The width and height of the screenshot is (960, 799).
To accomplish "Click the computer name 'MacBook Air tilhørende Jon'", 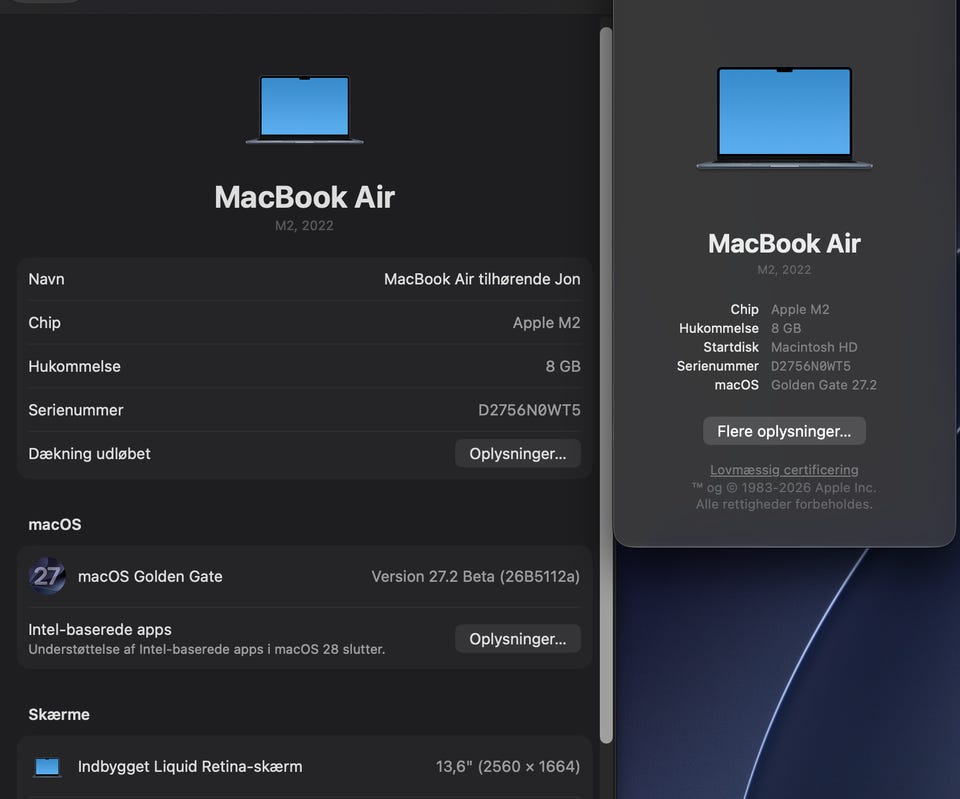I will (x=482, y=279).
